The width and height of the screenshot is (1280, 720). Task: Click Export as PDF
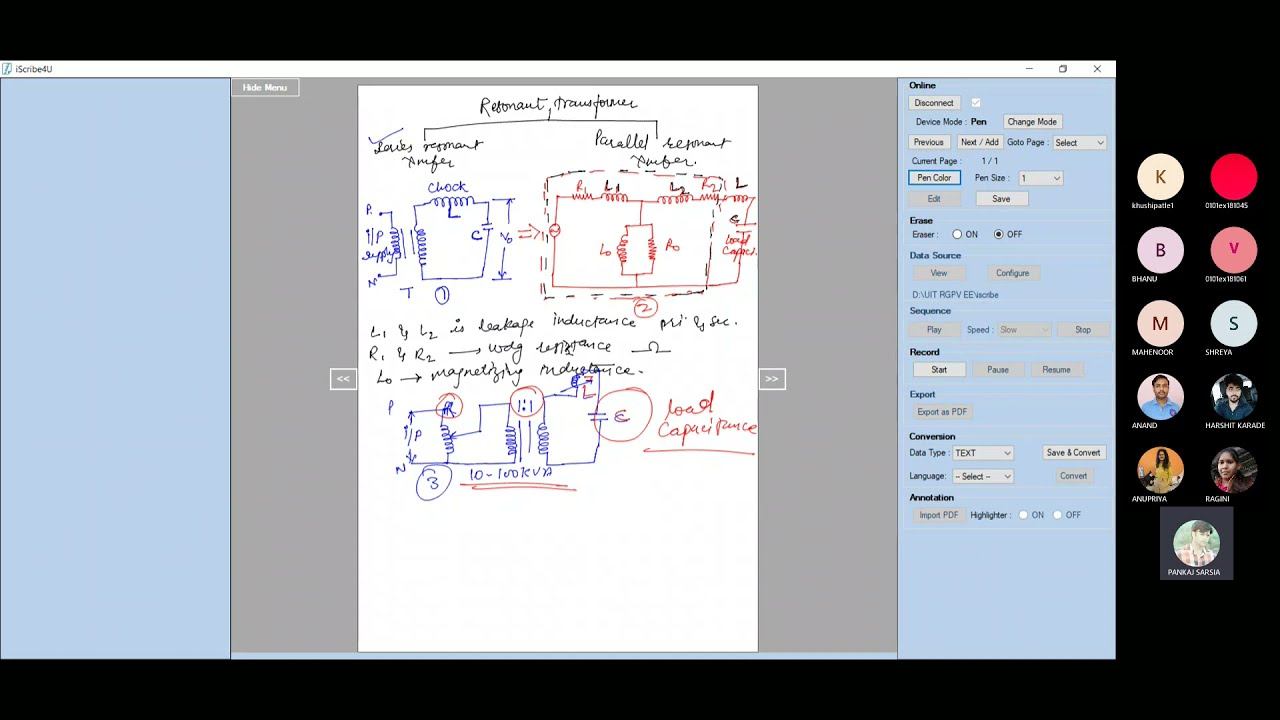pyautogui.click(x=942, y=412)
